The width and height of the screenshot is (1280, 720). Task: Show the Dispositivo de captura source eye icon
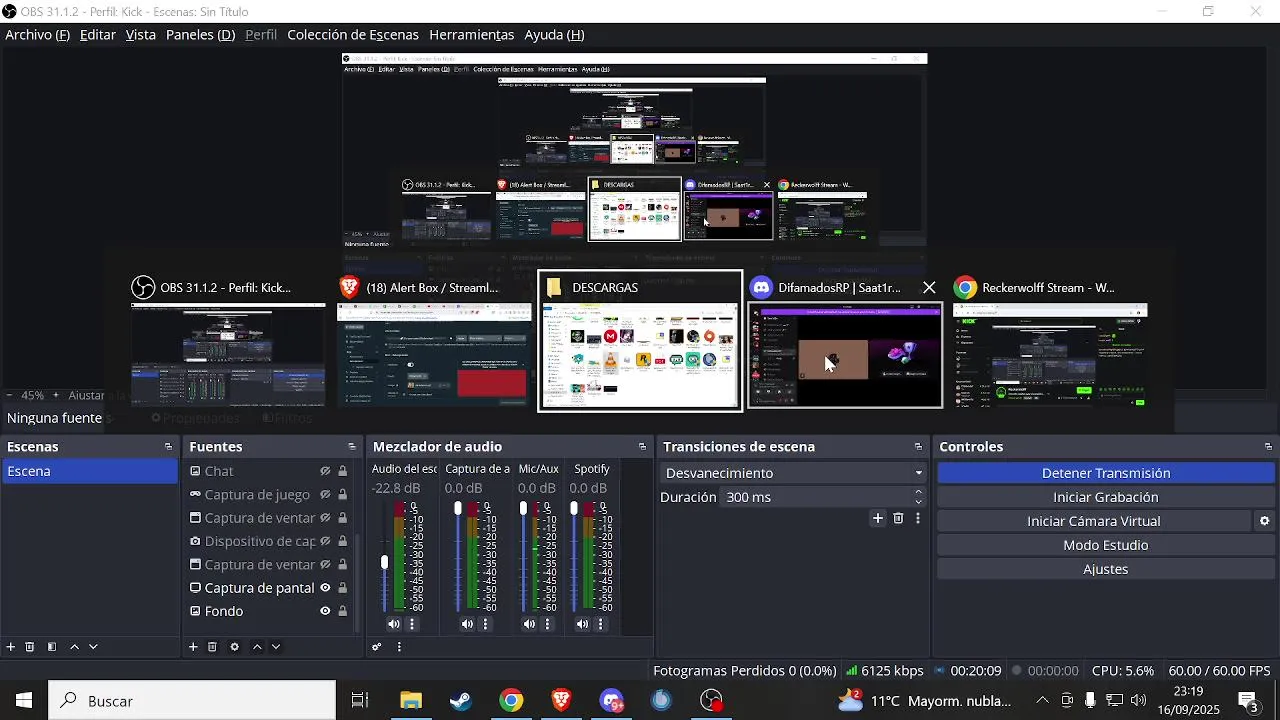click(325, 541)
